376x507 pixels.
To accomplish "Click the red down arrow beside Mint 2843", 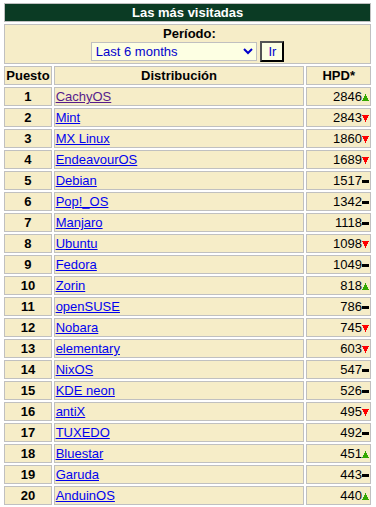I will (365, 118).
